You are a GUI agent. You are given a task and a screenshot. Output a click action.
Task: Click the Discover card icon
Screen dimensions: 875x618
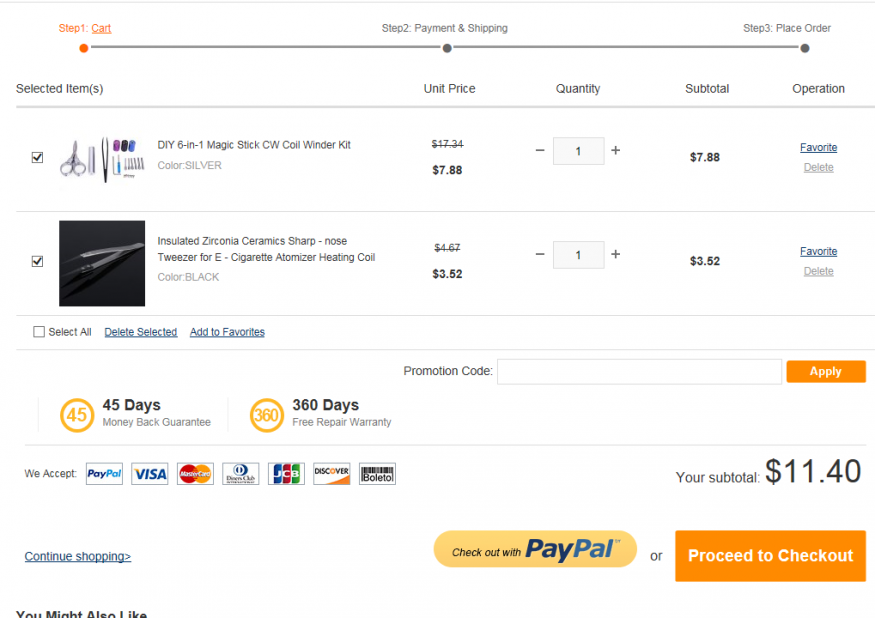[332, 474]
